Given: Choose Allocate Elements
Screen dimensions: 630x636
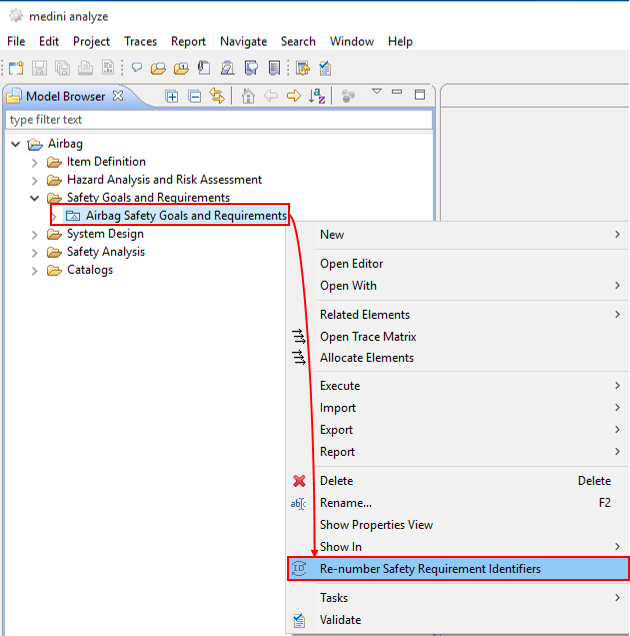Looking at the screenshot, I should (458, 358).
